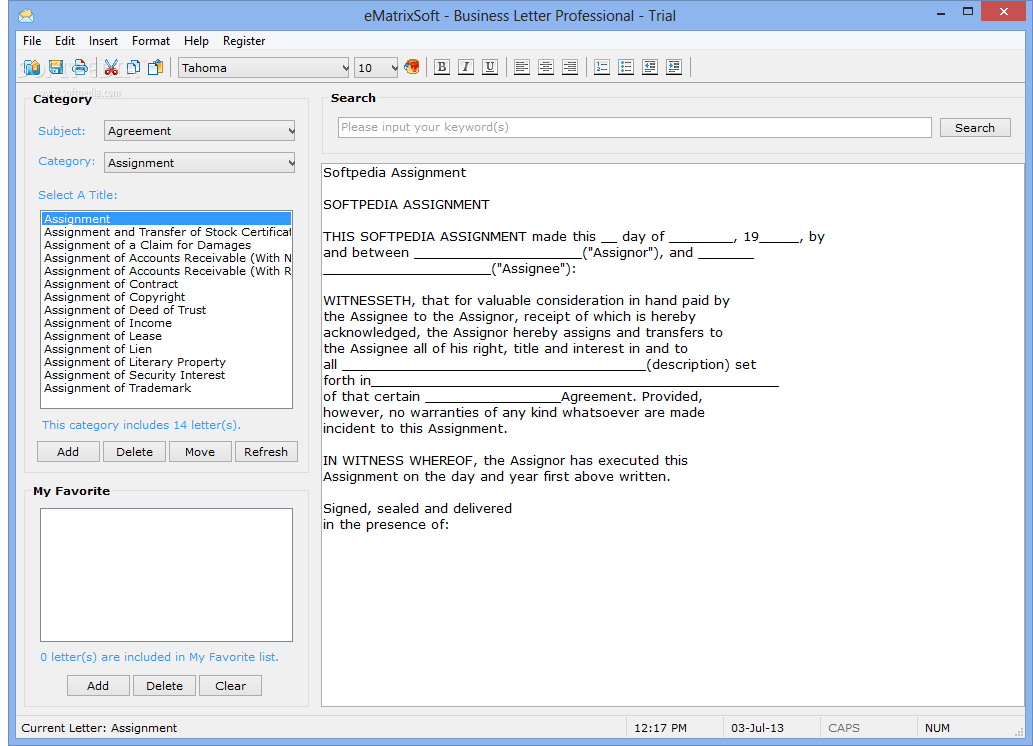Open the Edit menu
Image resolution: width=1033 pixels, height=746 pixels.
(x=65, y=41)
